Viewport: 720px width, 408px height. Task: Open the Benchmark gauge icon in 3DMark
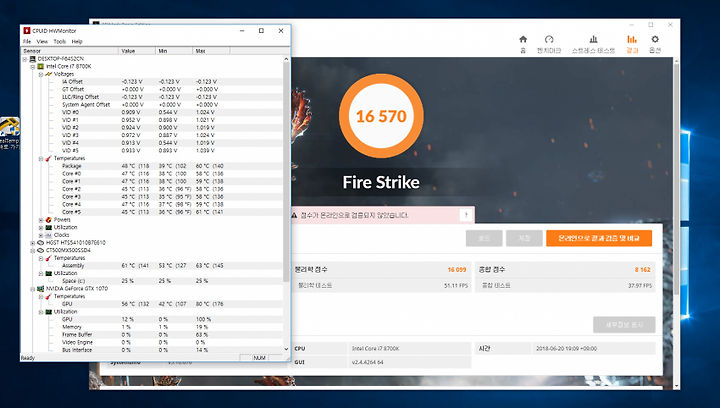549,39
